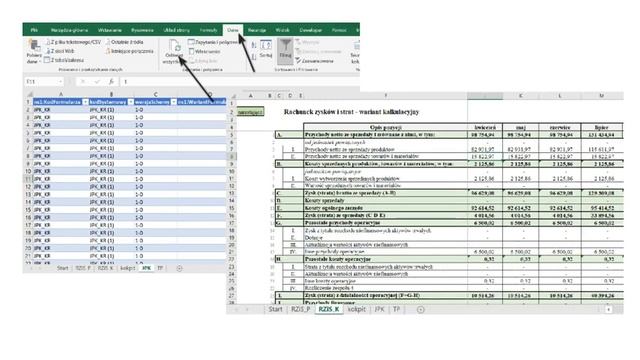Select the 'Koszty sprzedaży' row label
This screenshot has width=640, height=360.
pos(324,200)
